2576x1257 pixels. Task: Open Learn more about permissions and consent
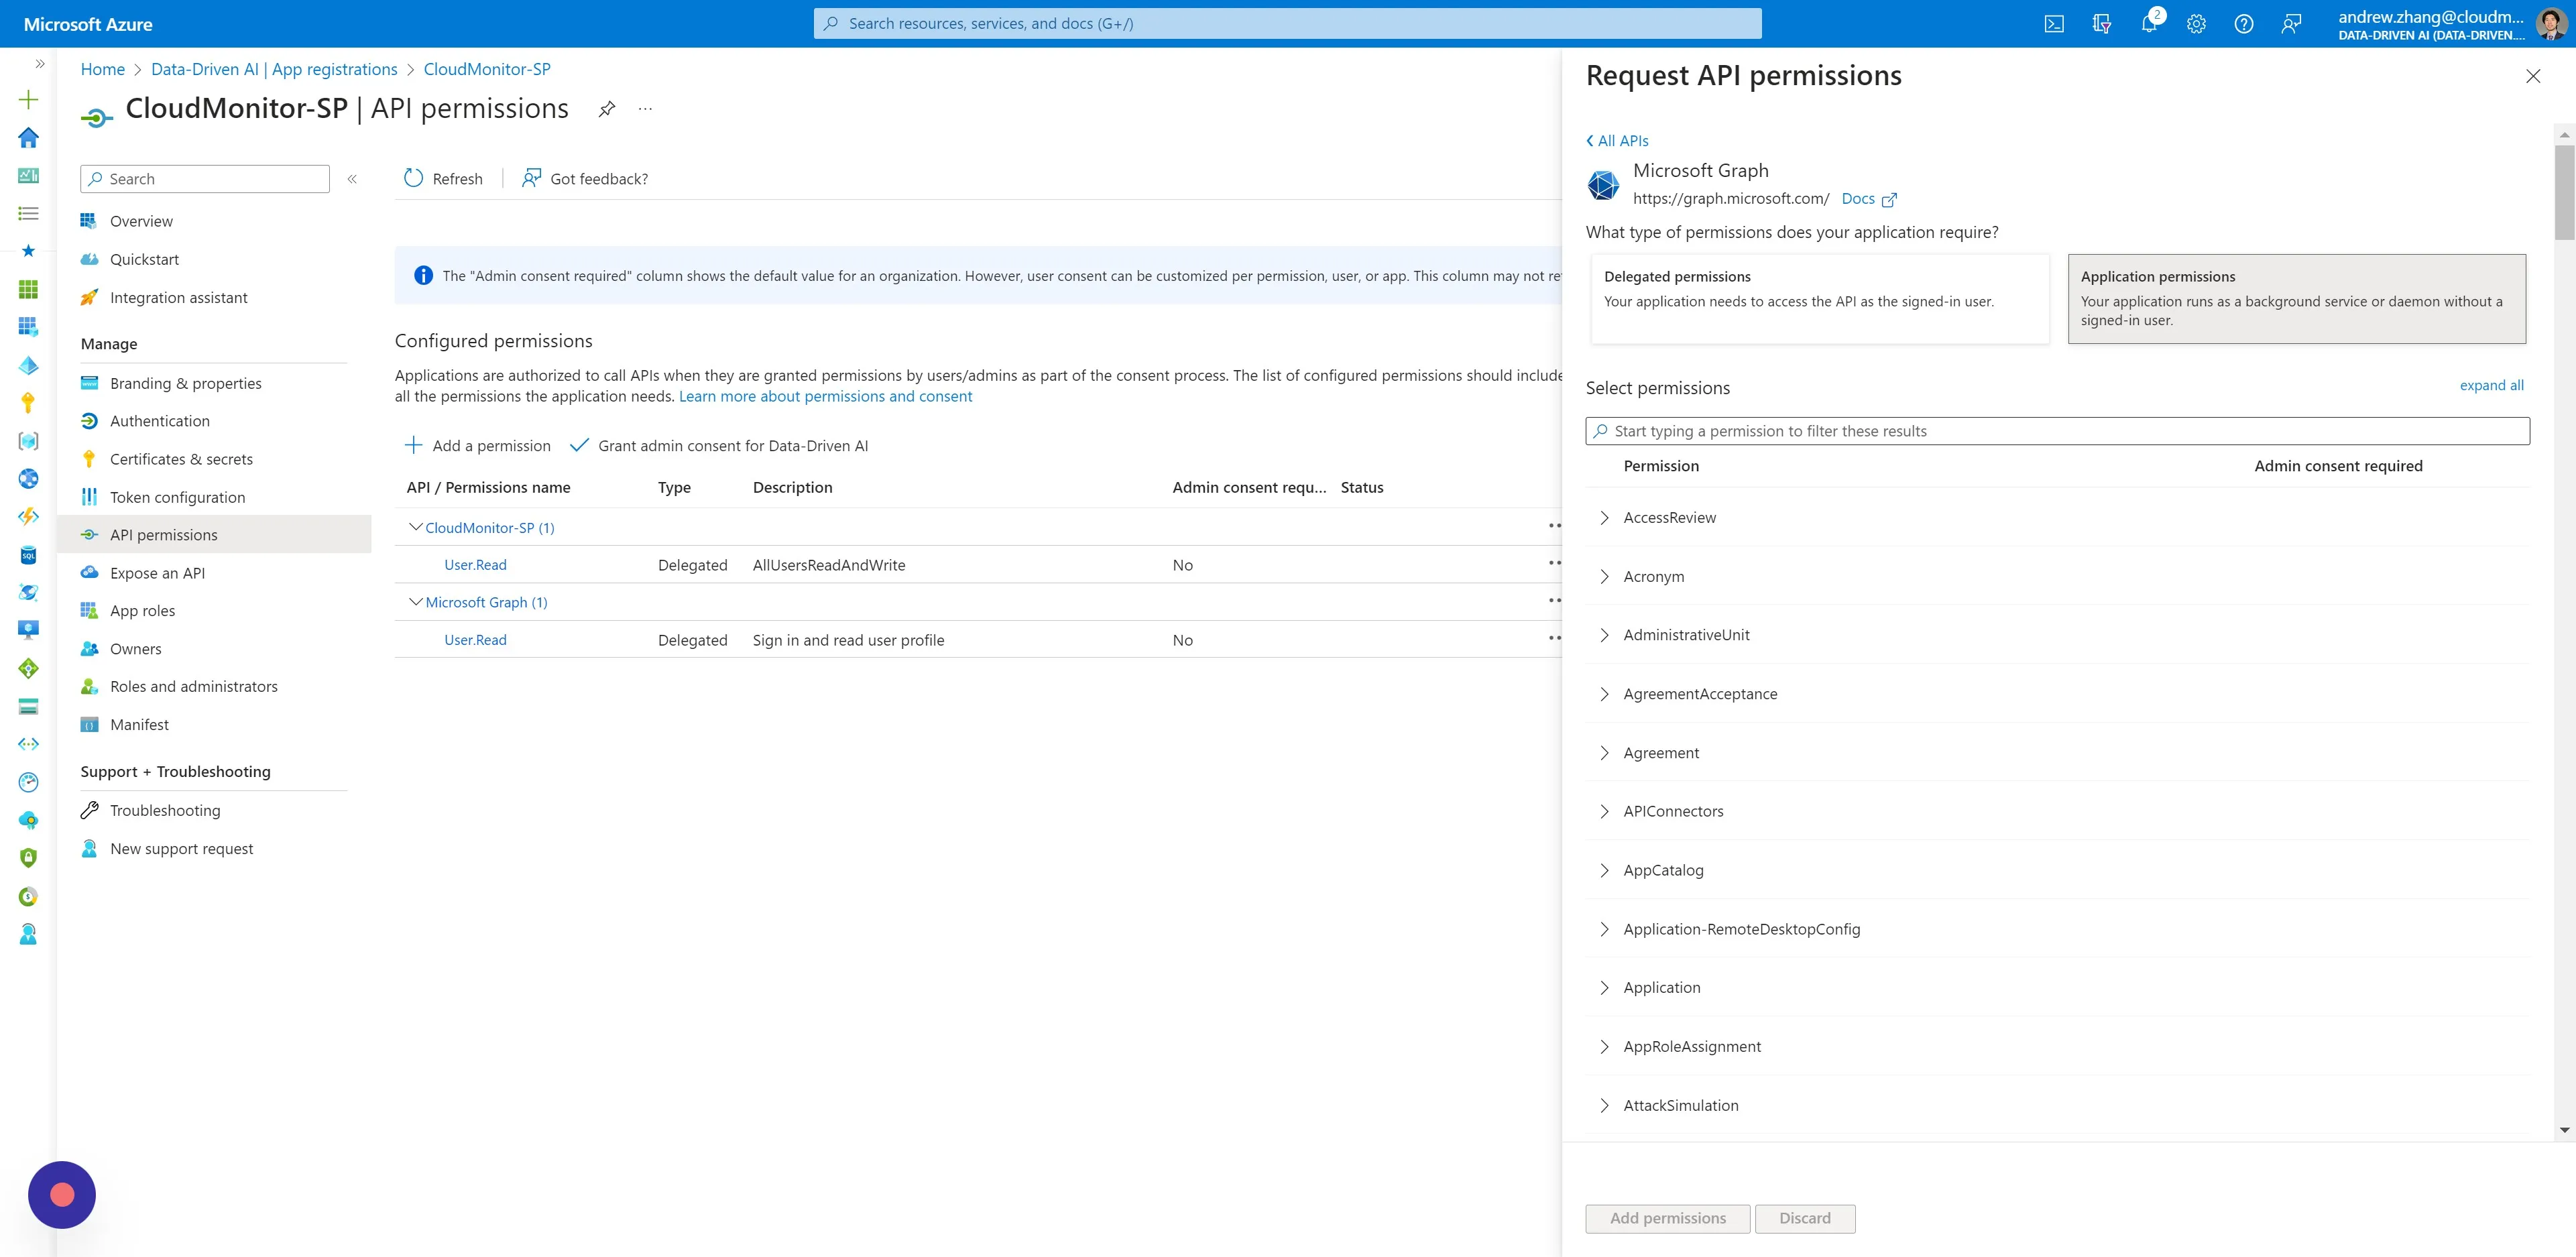pos(825,397)
